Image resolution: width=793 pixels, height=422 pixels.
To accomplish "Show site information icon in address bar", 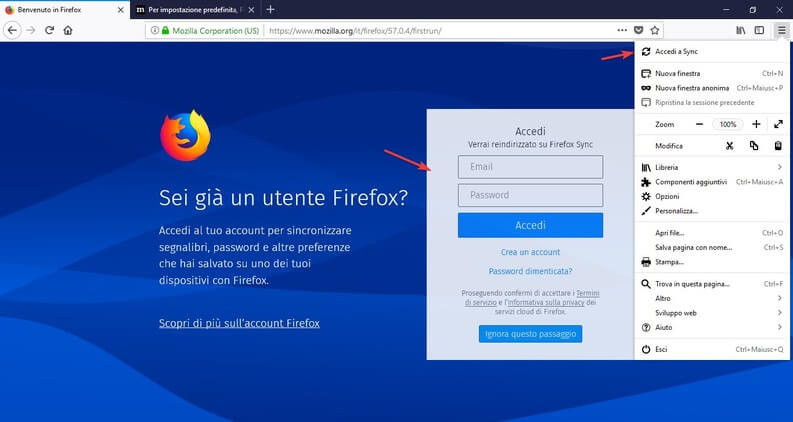I will 155,30.
